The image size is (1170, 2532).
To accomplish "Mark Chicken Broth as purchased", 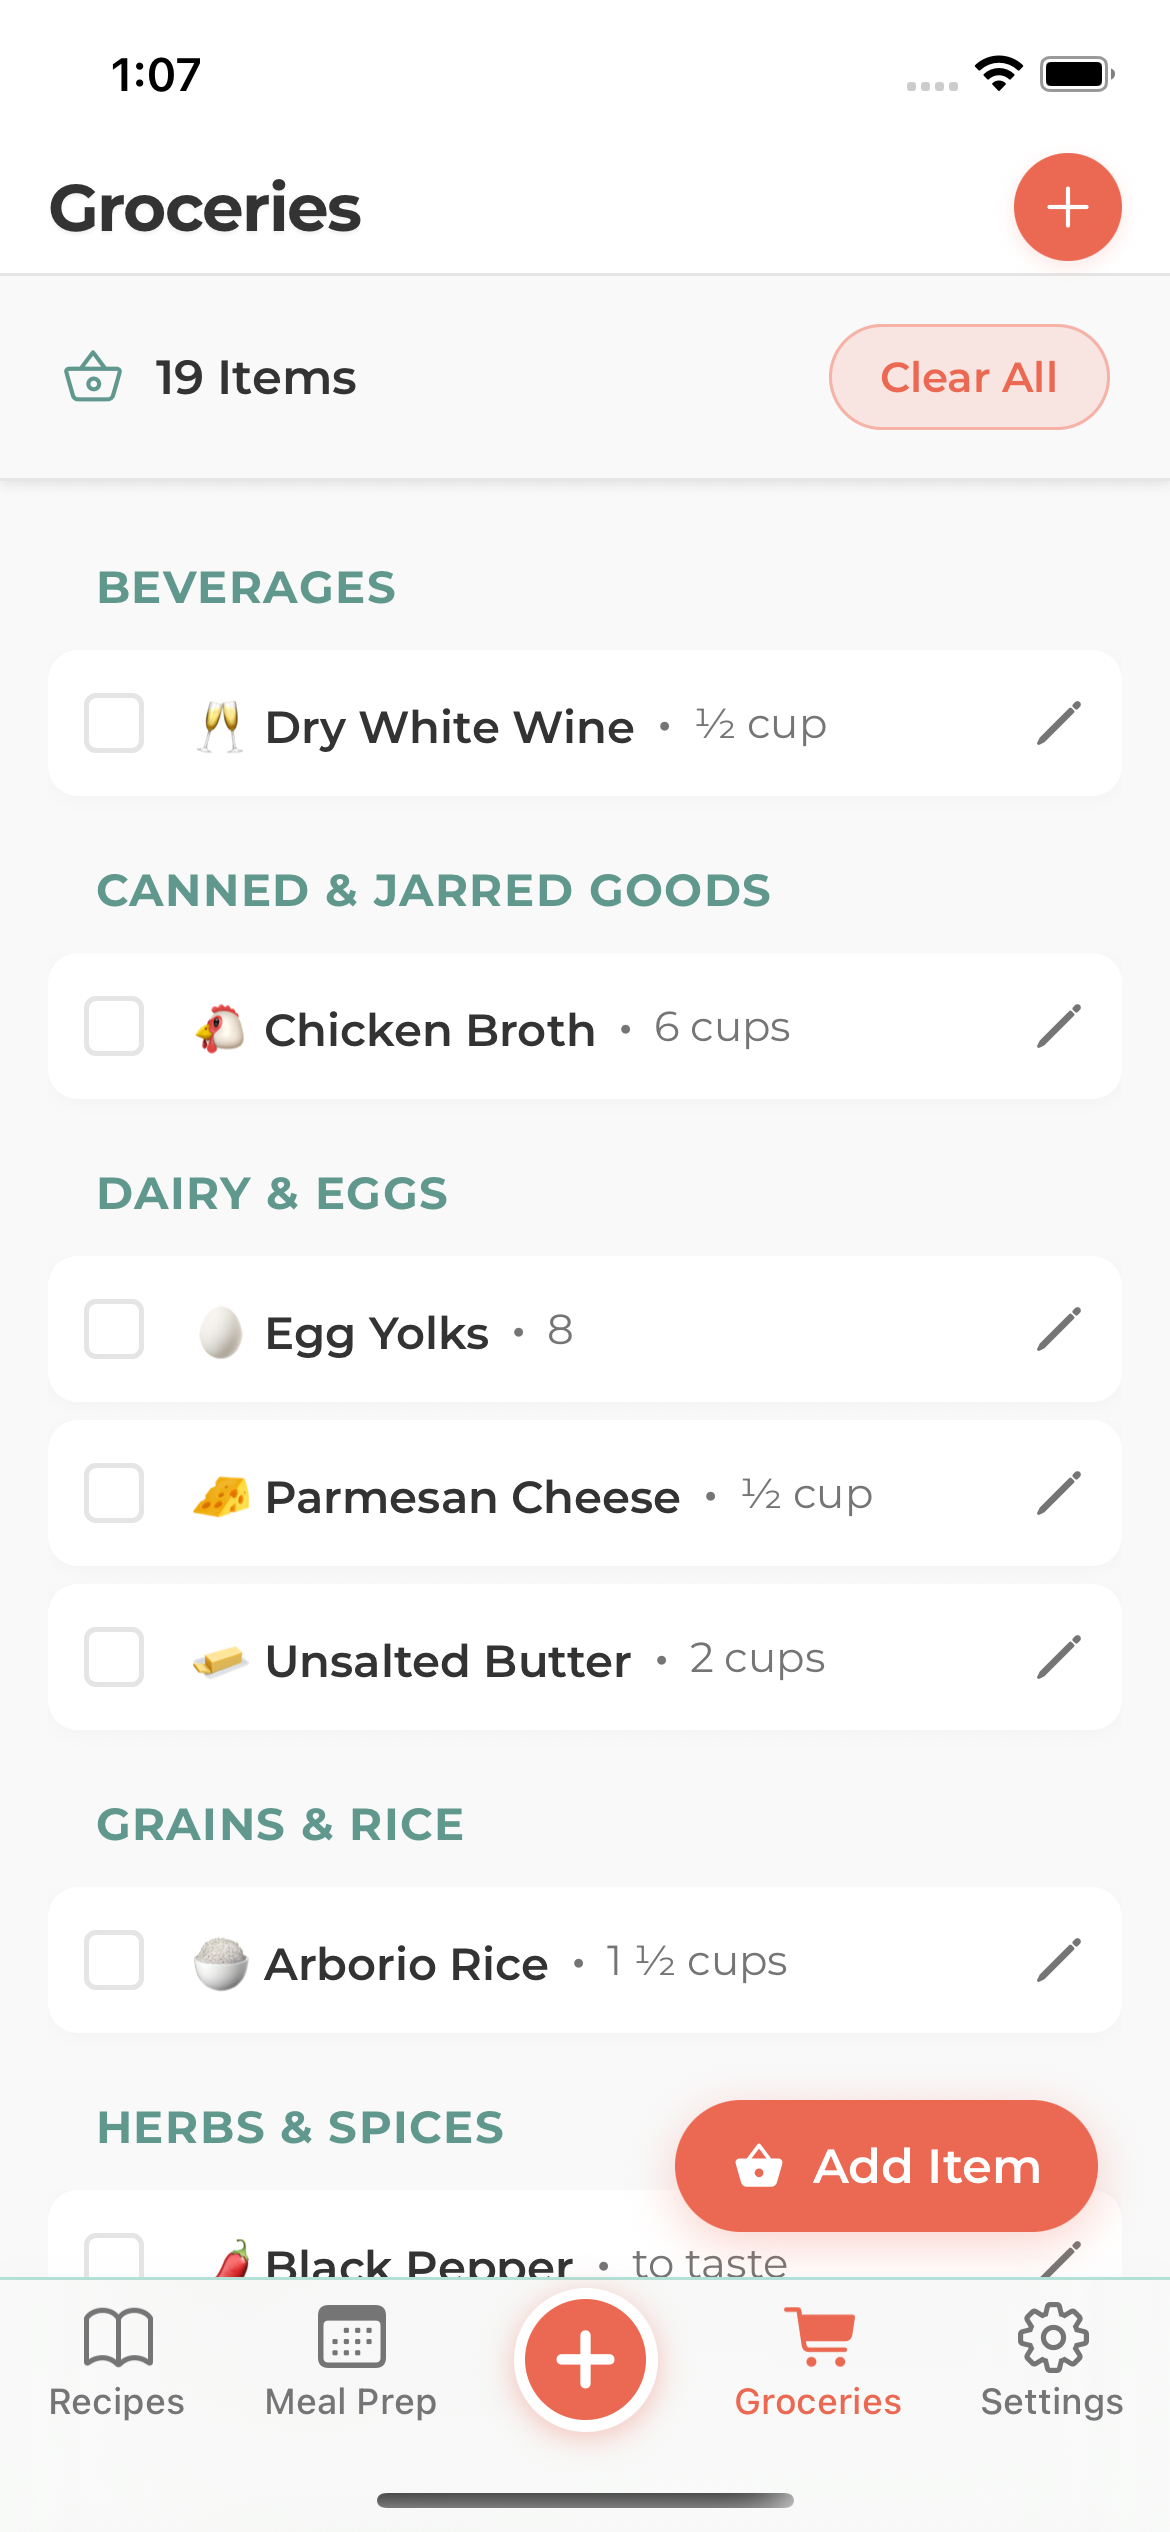I will [x=114, y=1026].
